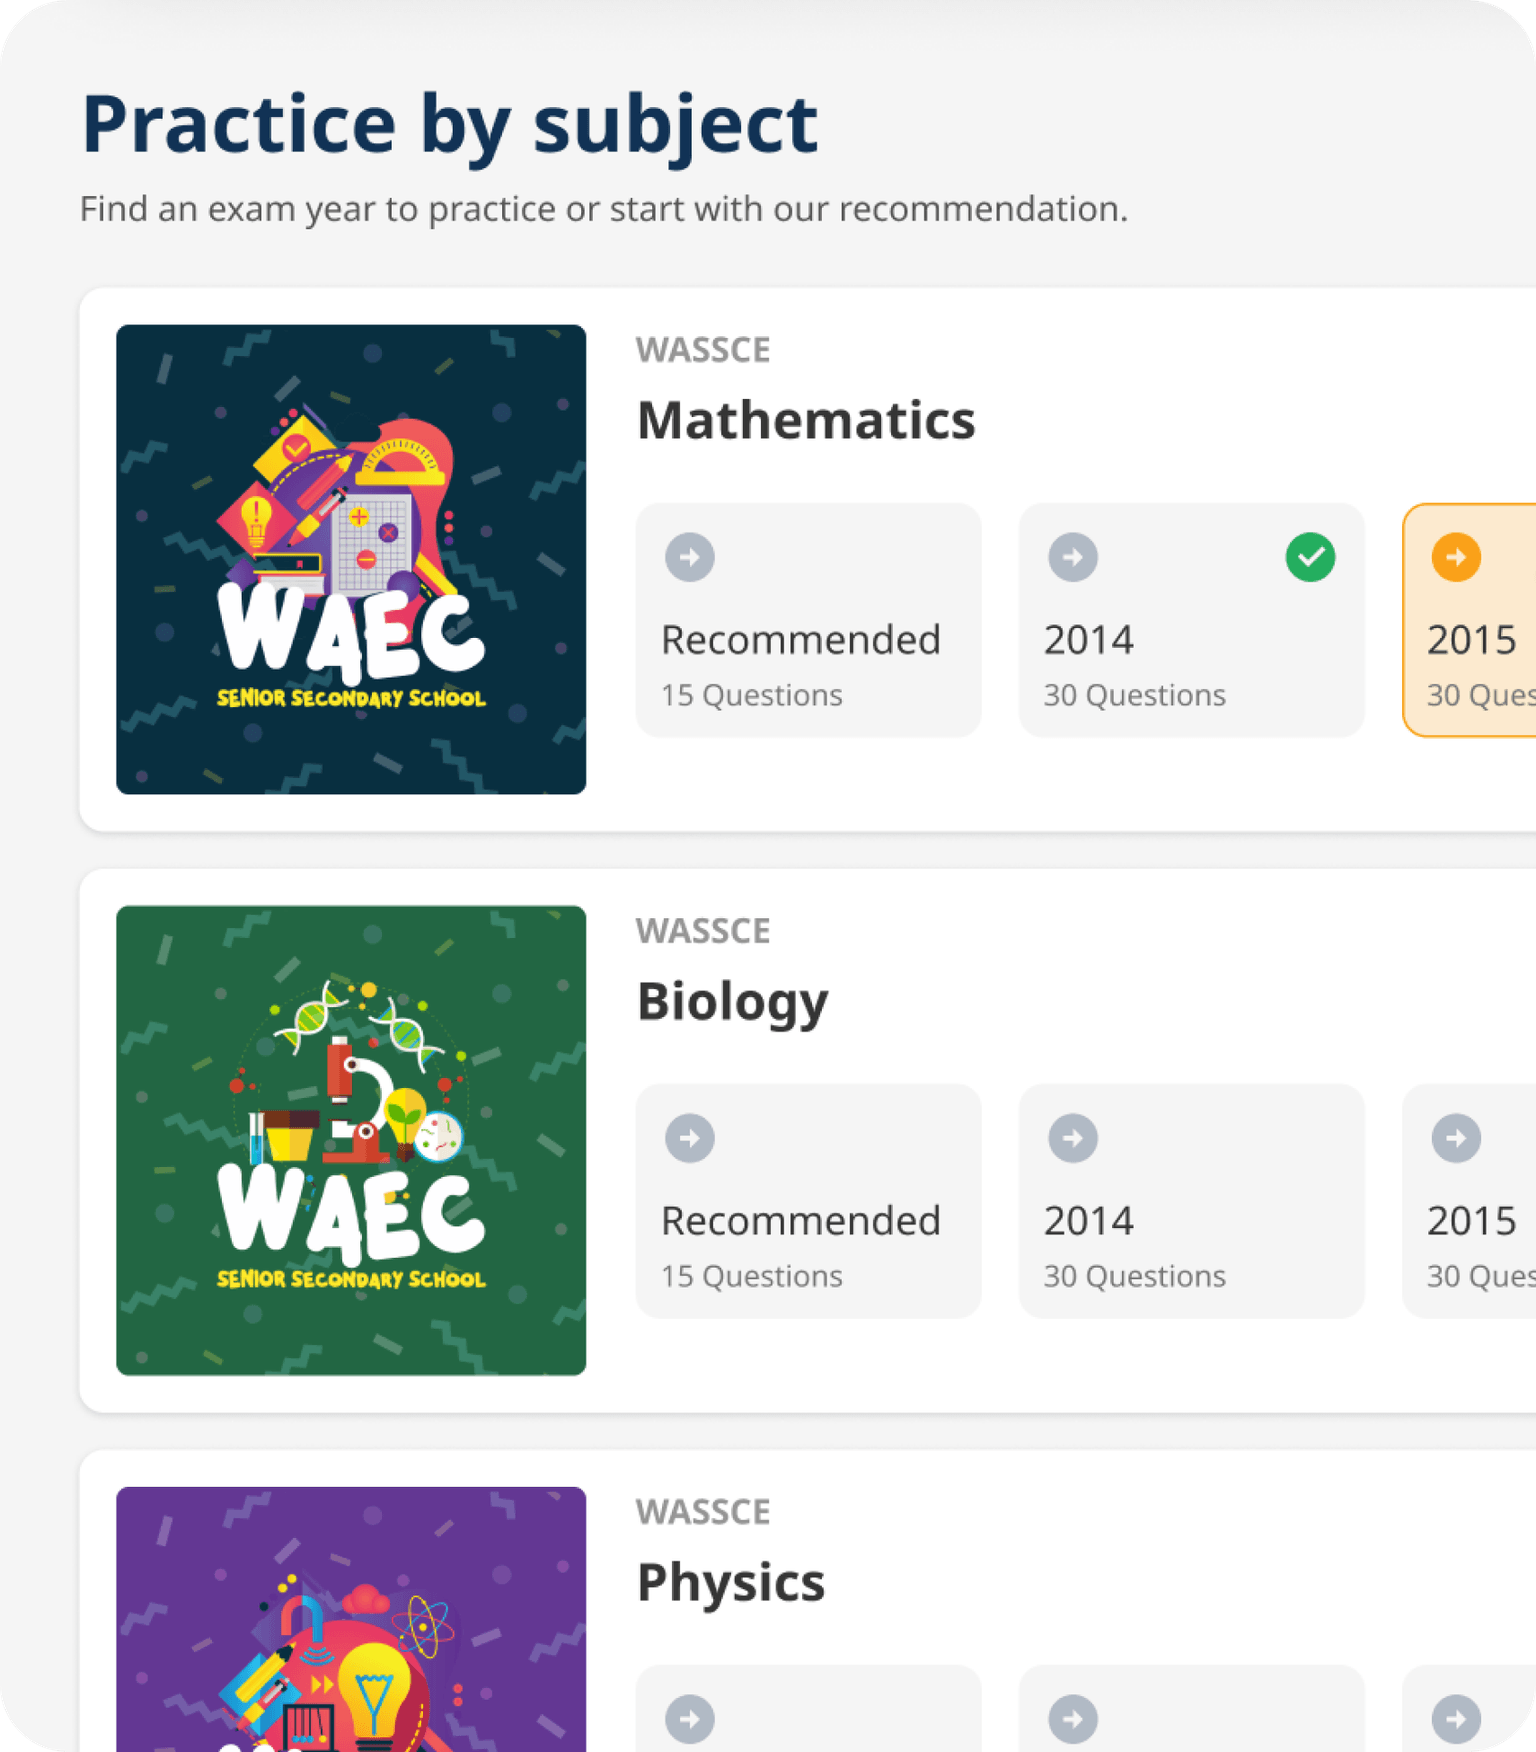Click the Physics WAEC cover thumbnail

pyautogui.click(x=351, y=1618)
